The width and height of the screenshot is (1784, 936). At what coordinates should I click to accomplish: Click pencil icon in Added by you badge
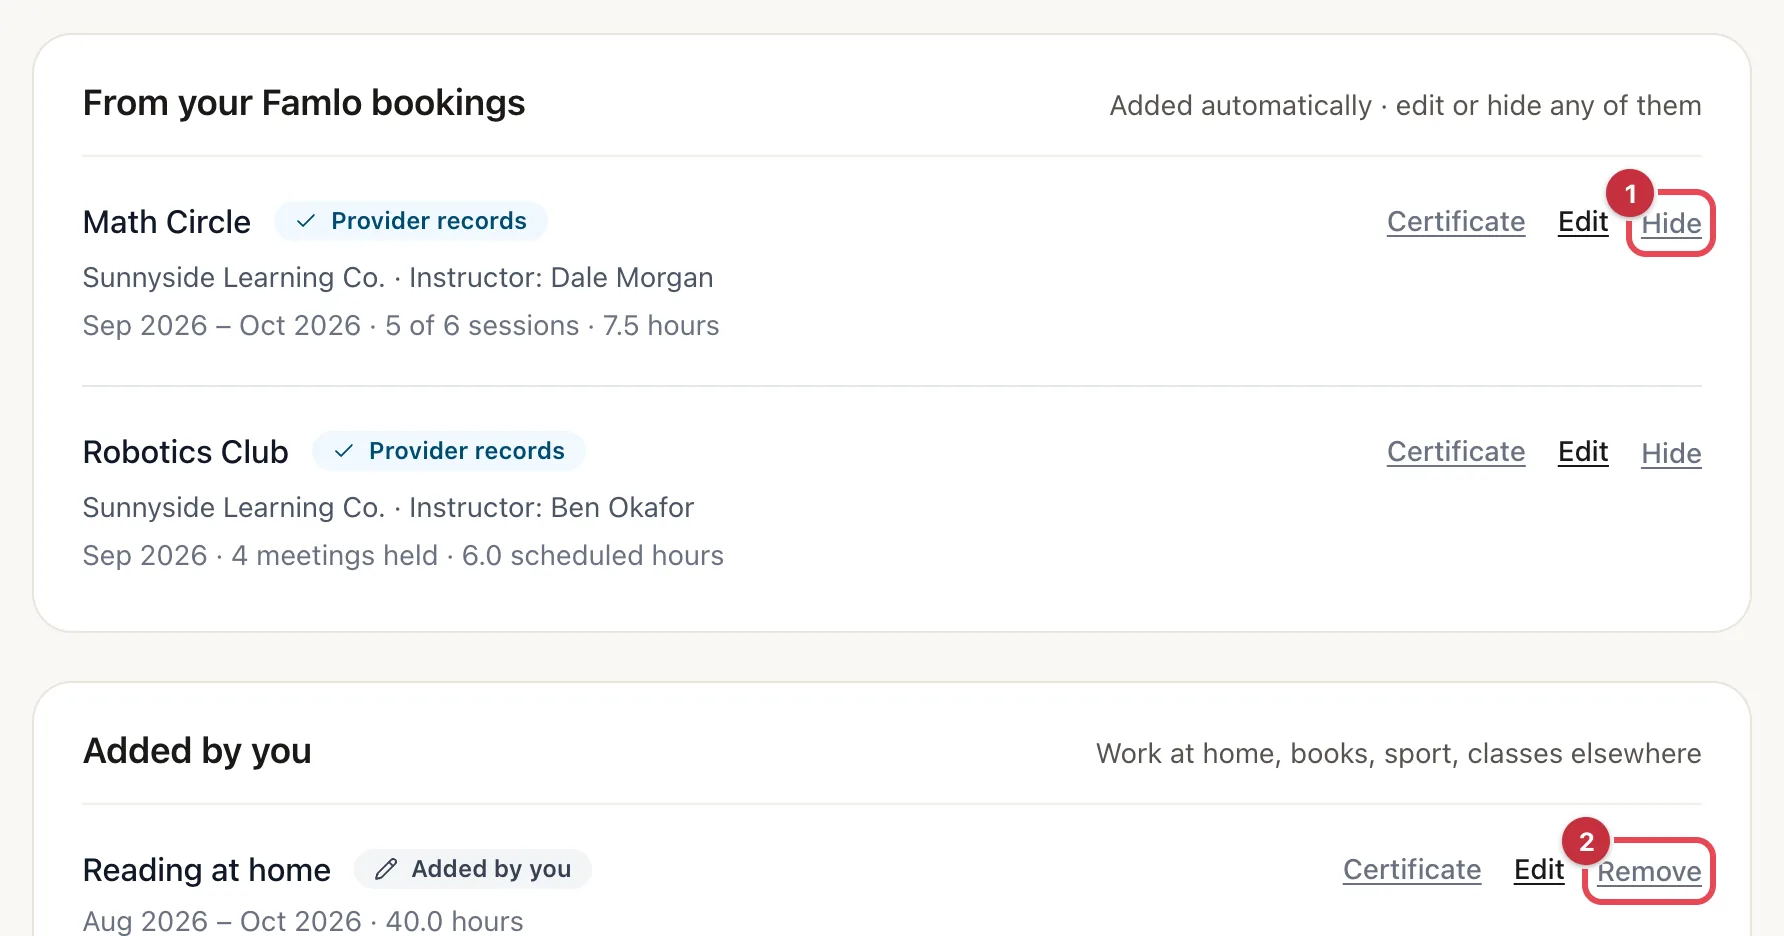coord(386,869)
